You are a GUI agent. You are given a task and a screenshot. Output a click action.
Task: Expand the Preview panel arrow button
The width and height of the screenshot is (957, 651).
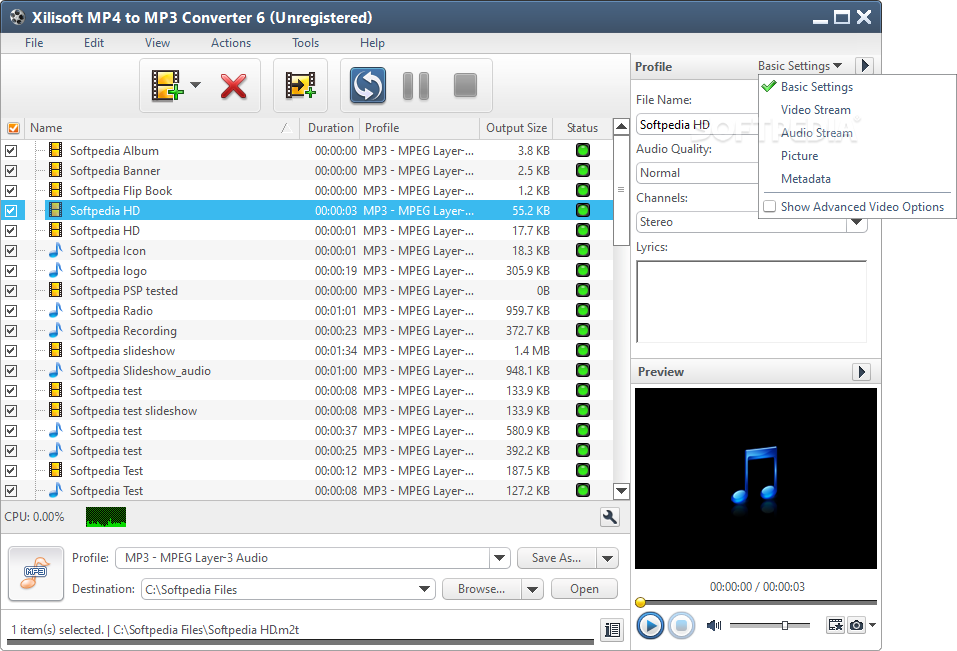[x=861, y=372]
